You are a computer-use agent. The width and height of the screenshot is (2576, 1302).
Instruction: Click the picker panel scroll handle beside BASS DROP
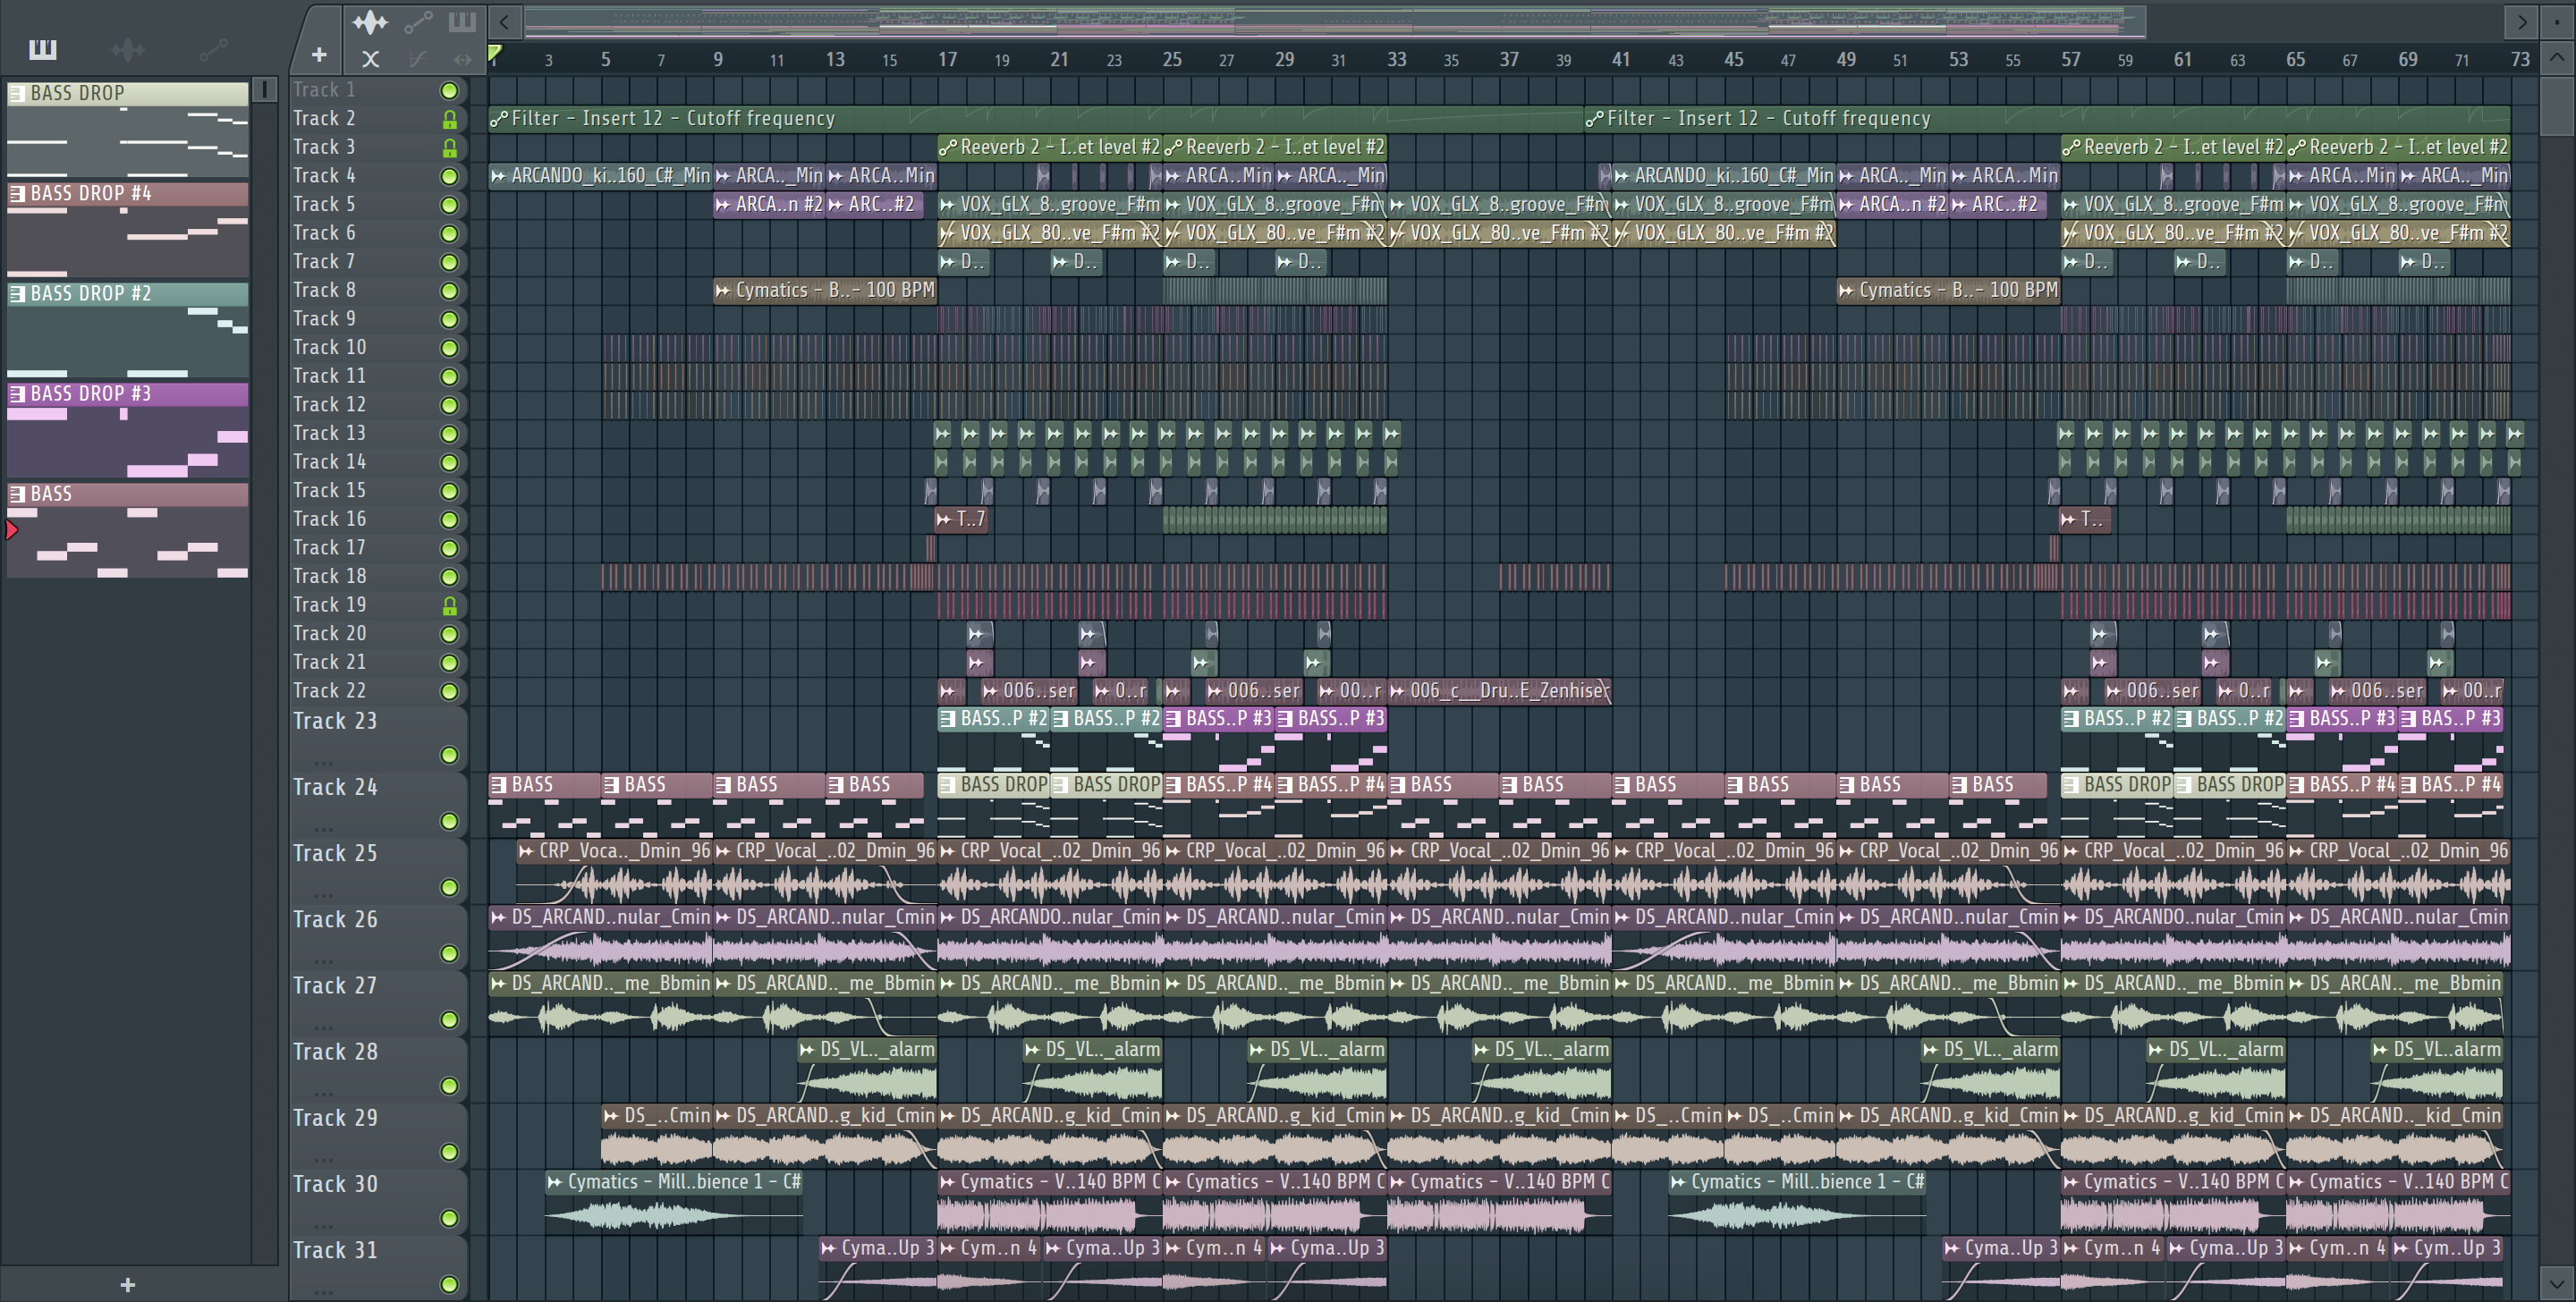(x=264, y=90)
